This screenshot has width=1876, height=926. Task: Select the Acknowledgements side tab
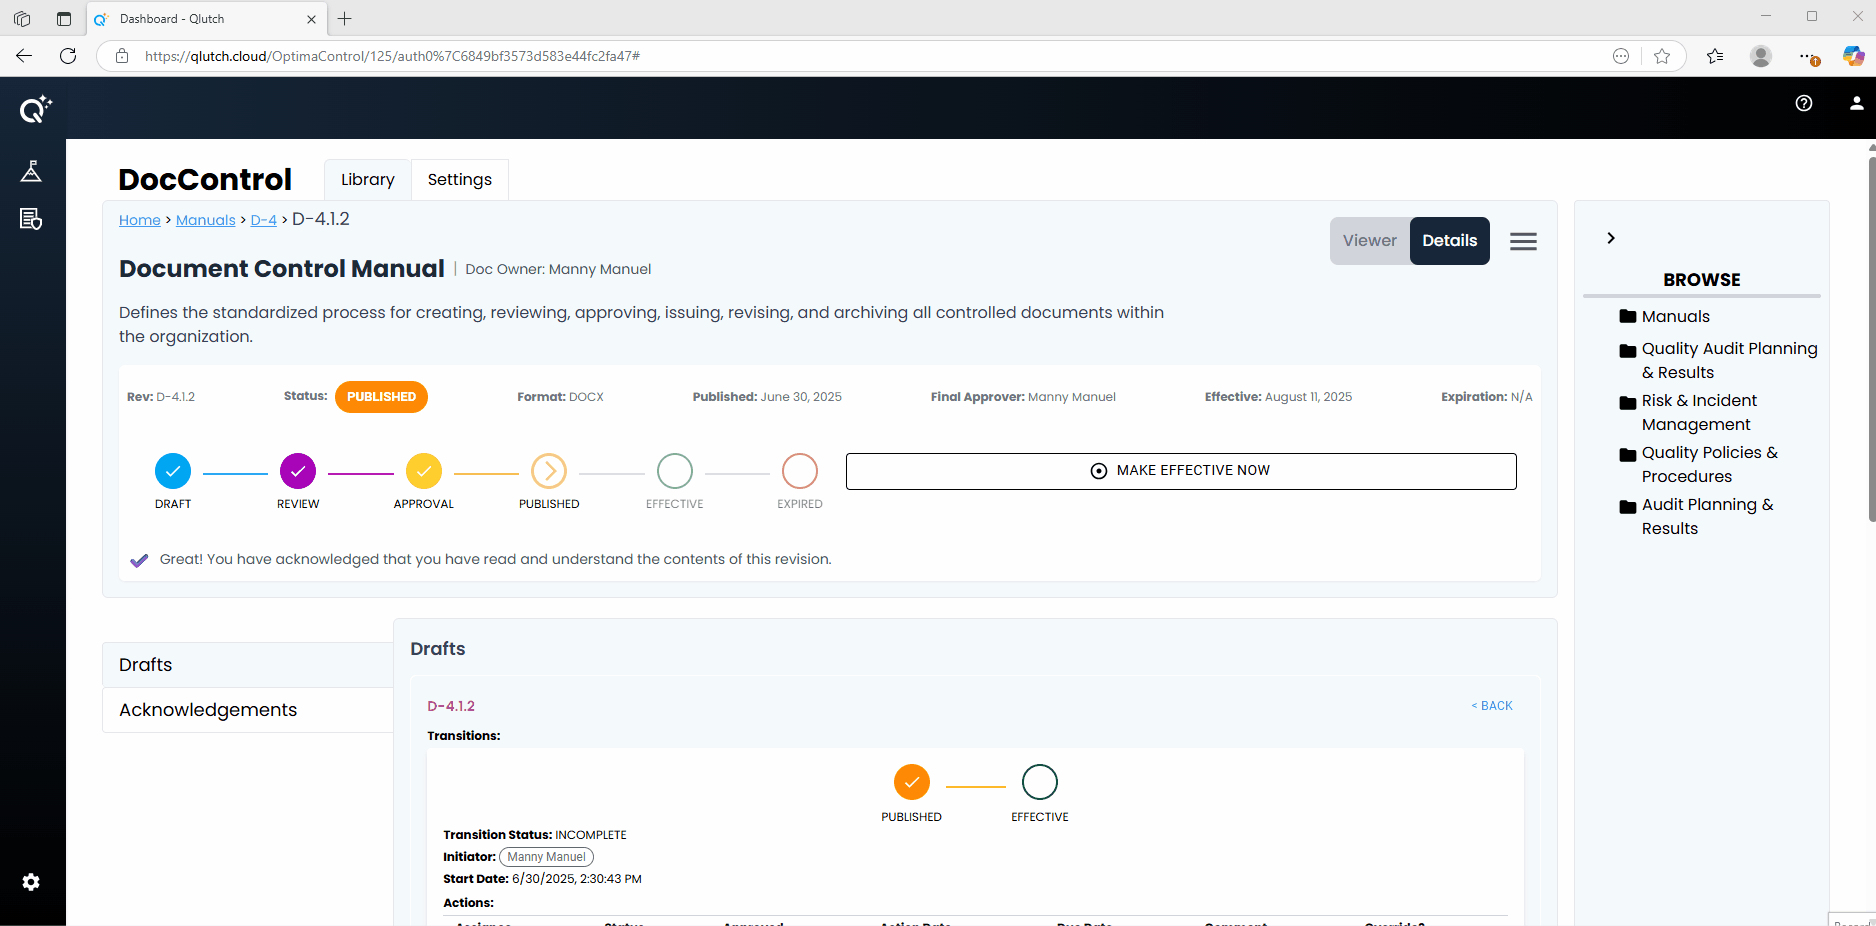pos(248,710)
